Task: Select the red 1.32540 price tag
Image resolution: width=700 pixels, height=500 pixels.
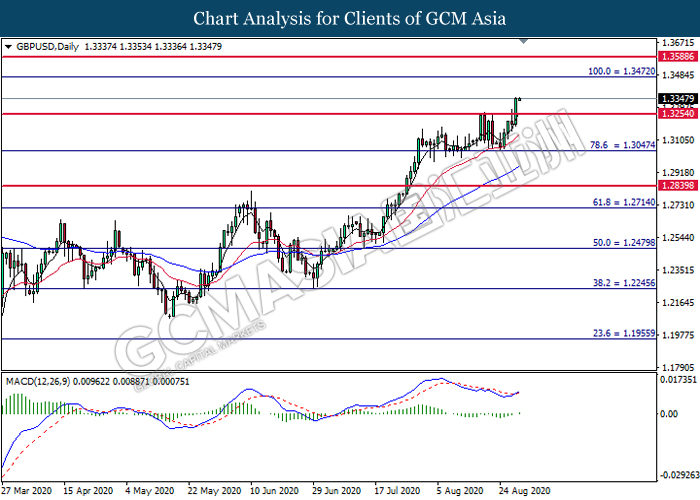Action: (677, 114)
